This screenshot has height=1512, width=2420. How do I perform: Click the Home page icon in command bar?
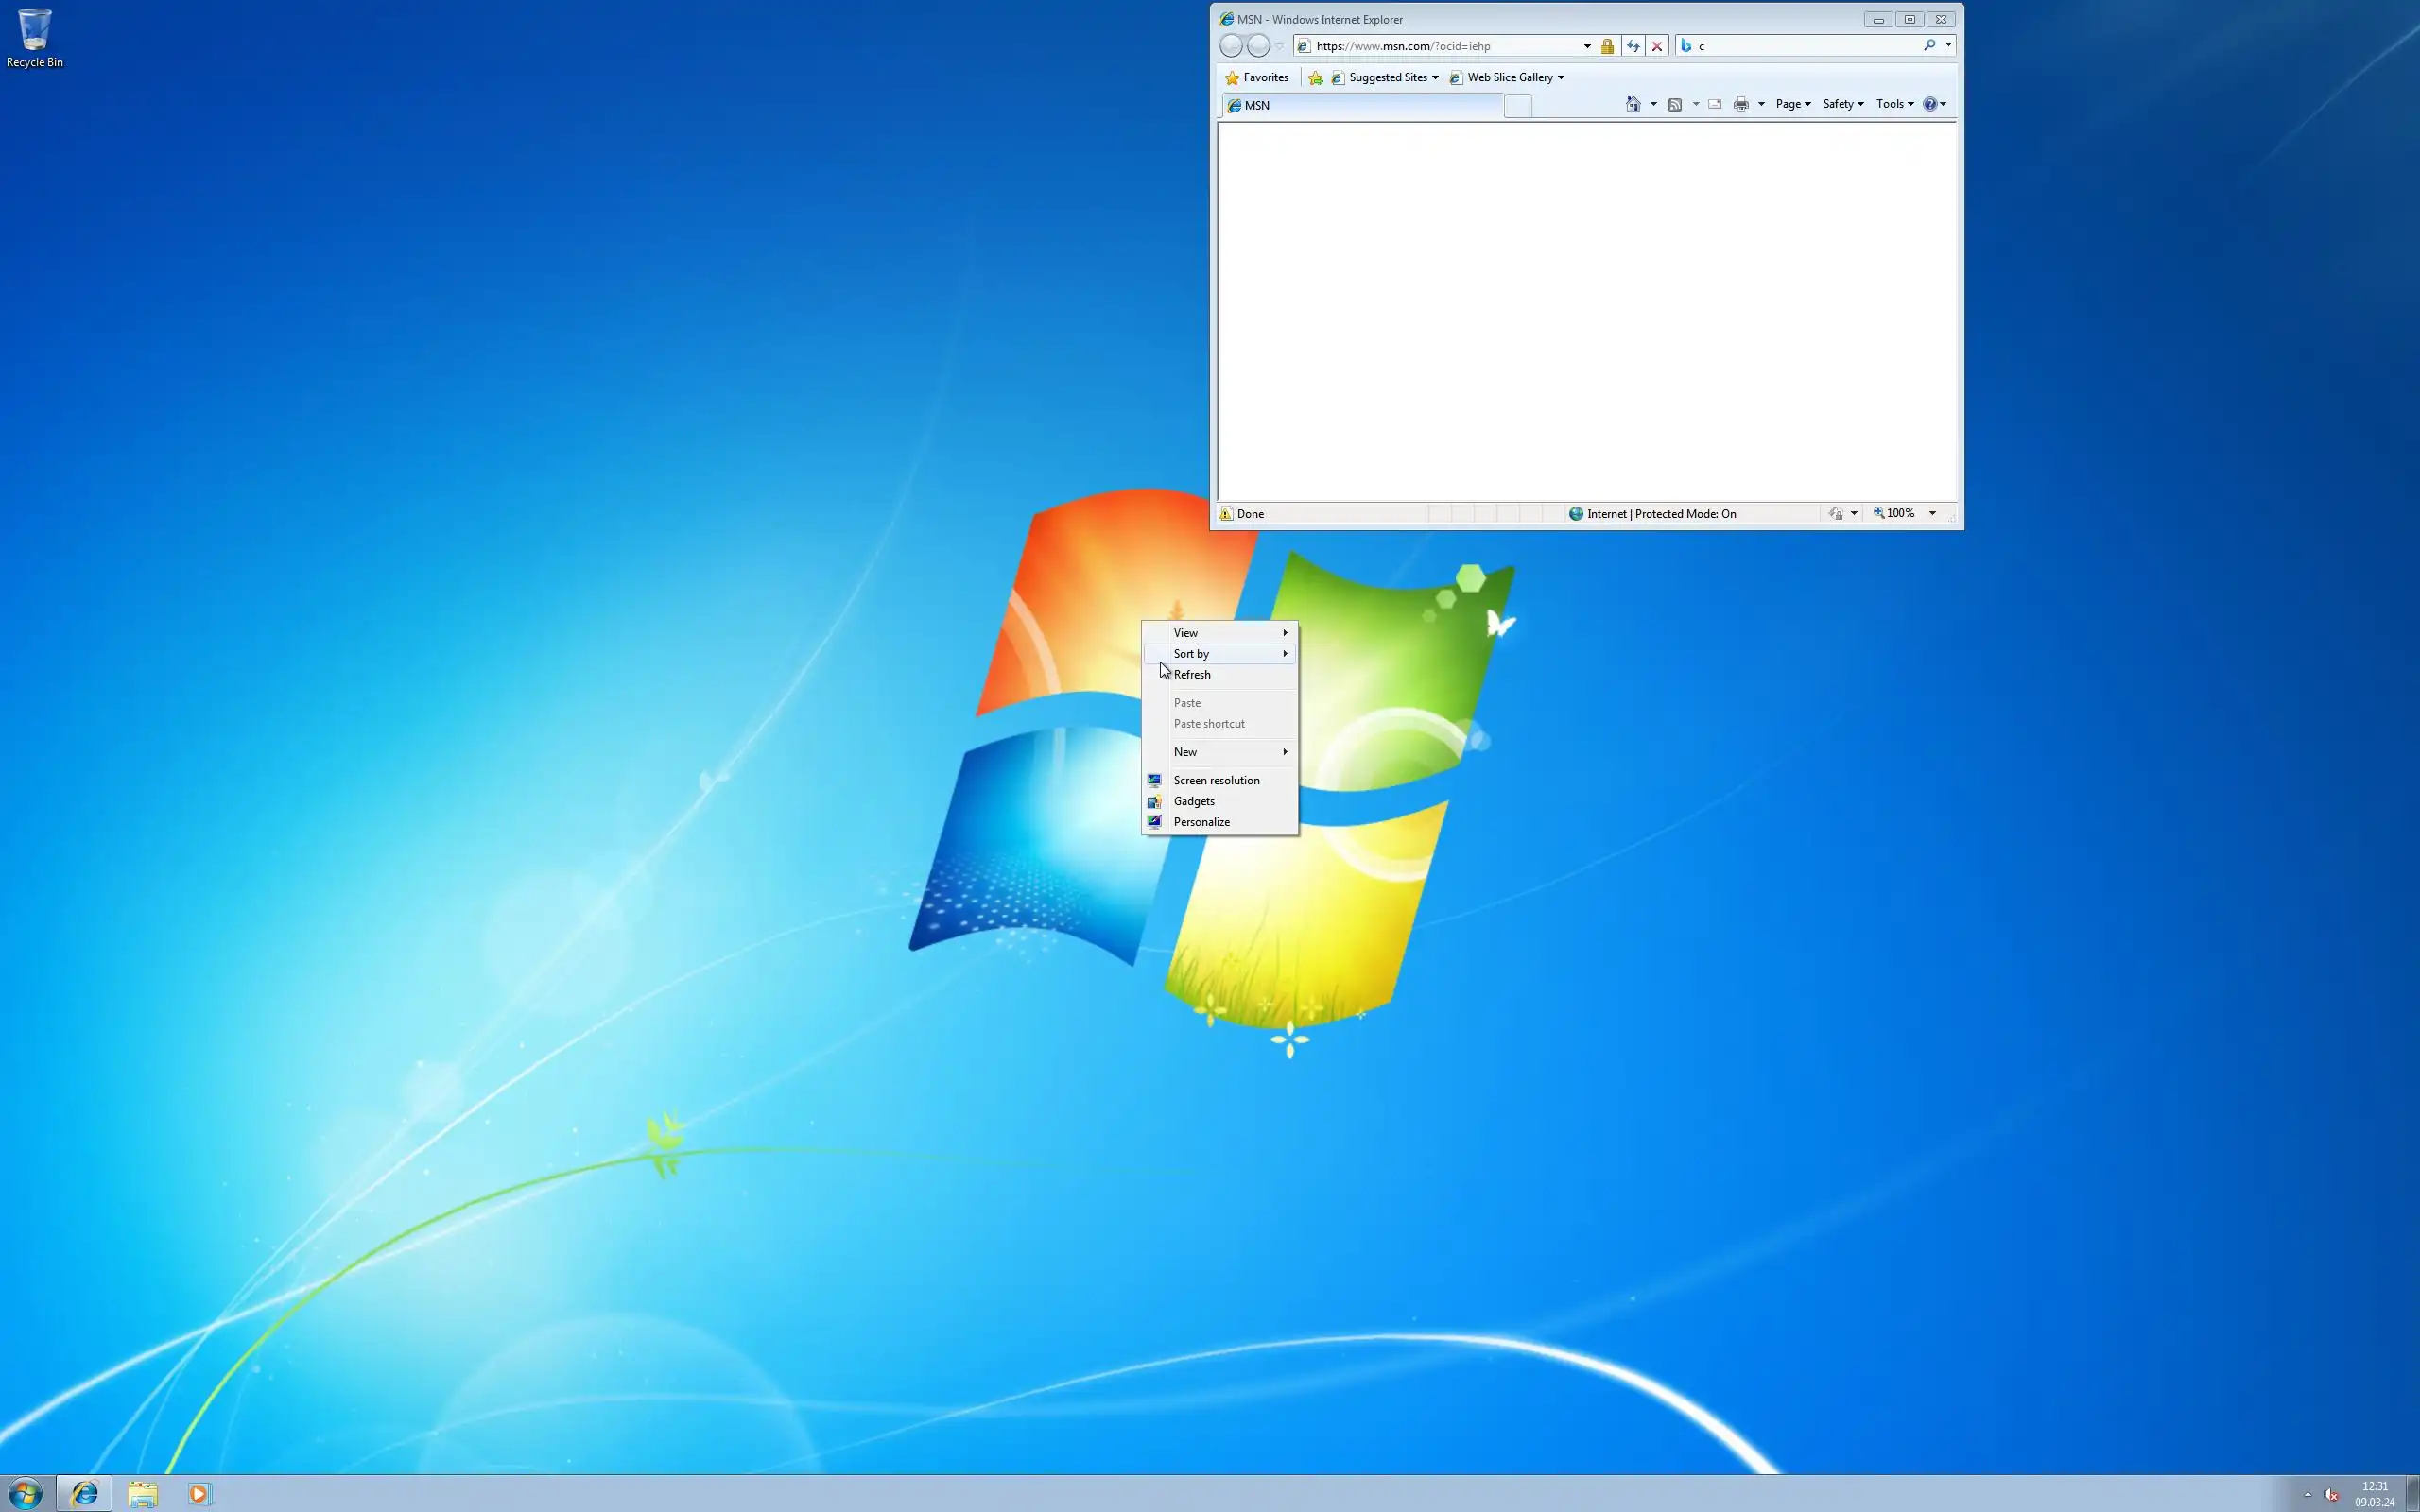(x=1633, y=104)
